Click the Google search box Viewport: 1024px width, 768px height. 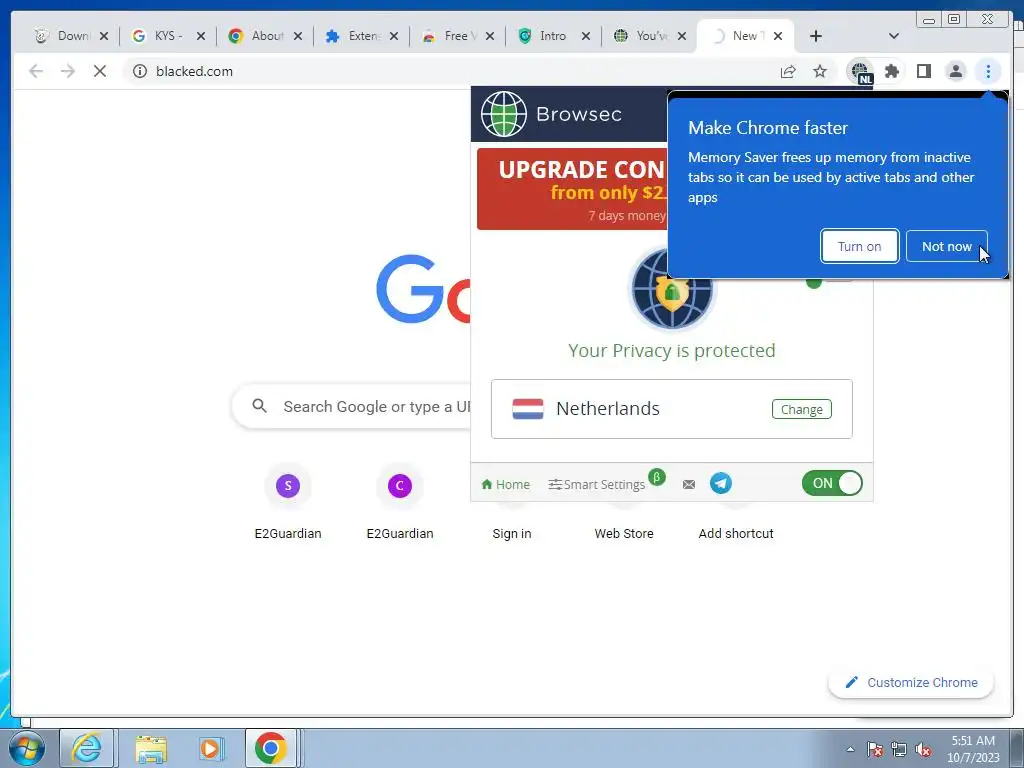[353, 406]
